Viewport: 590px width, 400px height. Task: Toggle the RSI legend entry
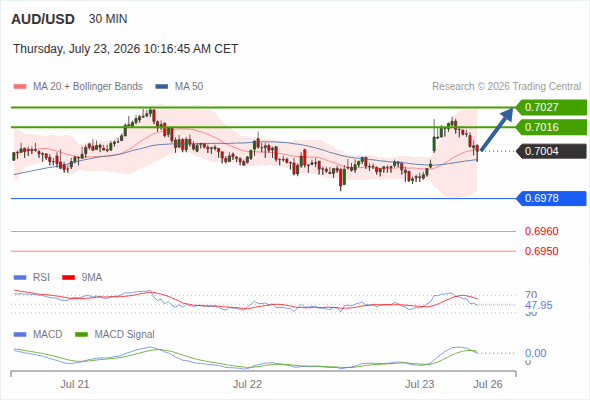coord(32,277)
